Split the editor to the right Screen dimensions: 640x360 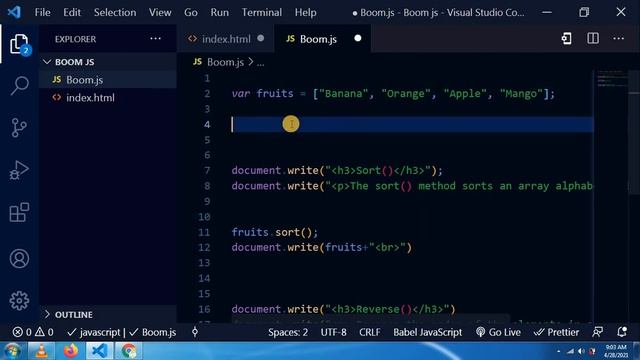(593, 39)
